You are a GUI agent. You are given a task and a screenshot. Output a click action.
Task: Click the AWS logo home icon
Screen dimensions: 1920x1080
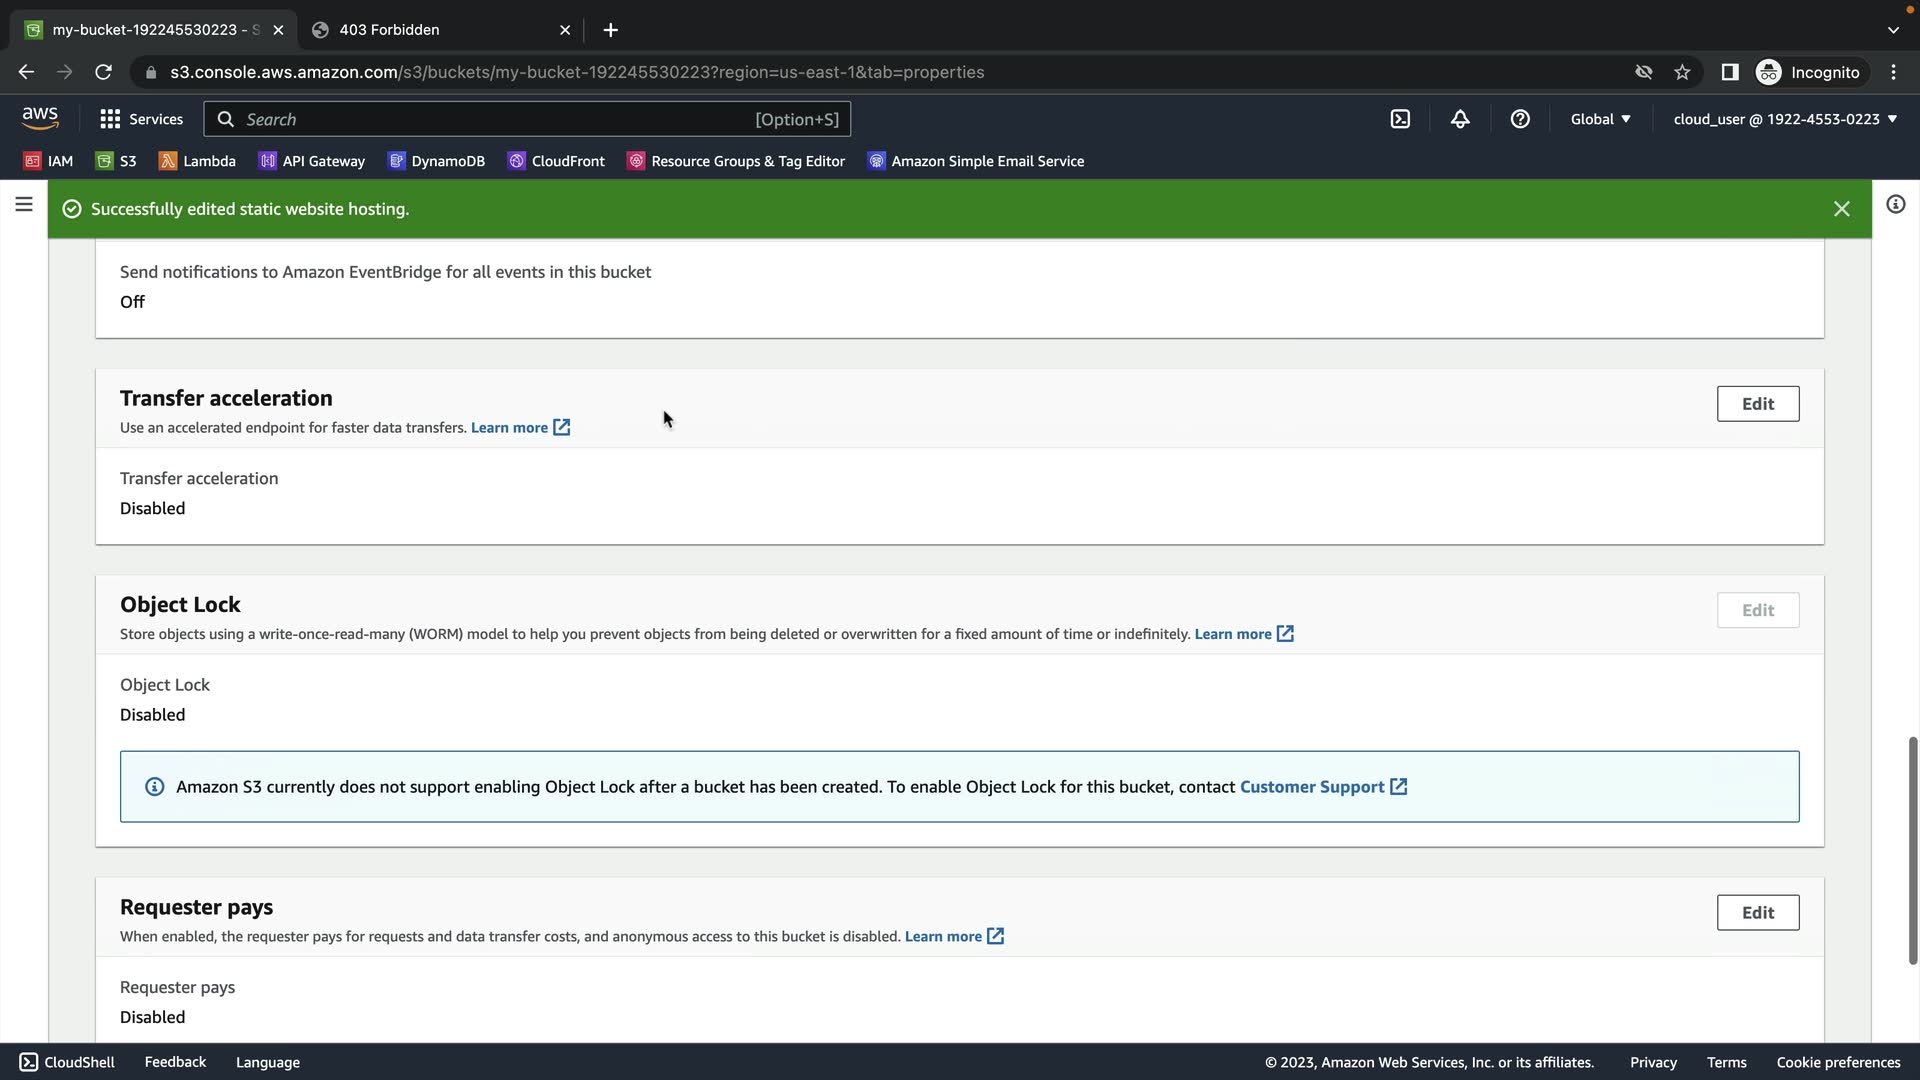[x=40, y=118]
